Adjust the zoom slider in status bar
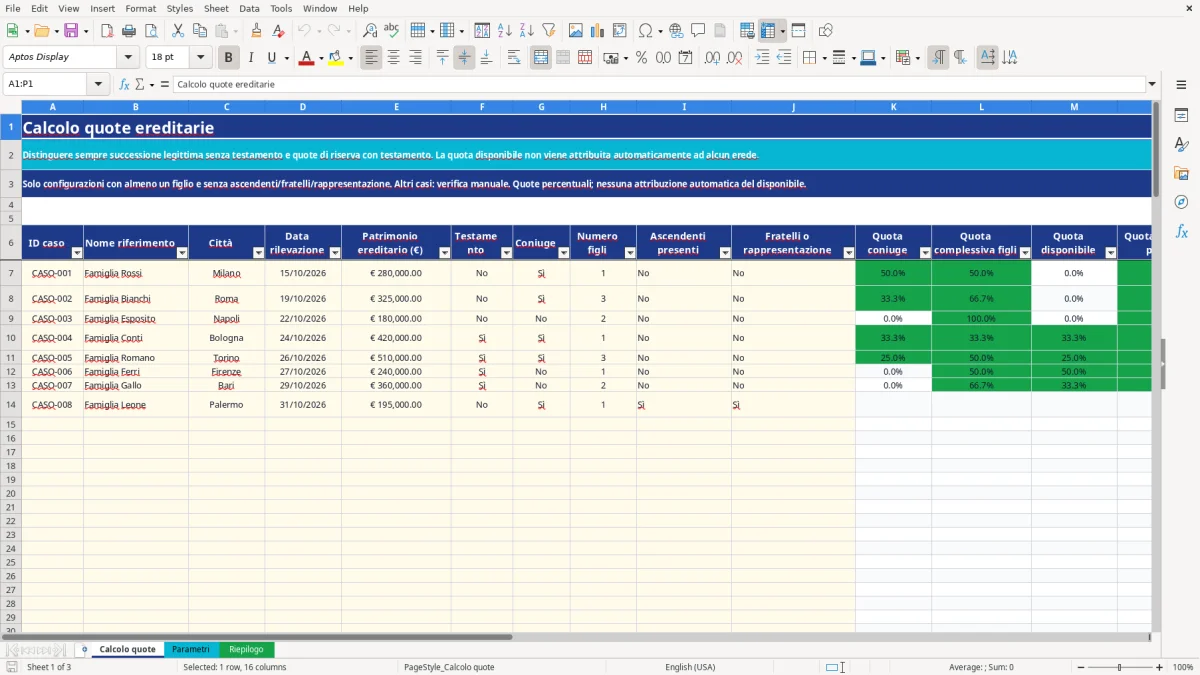The width and height of the screenshot is (1200, 675). click(x=1120, y=667)
